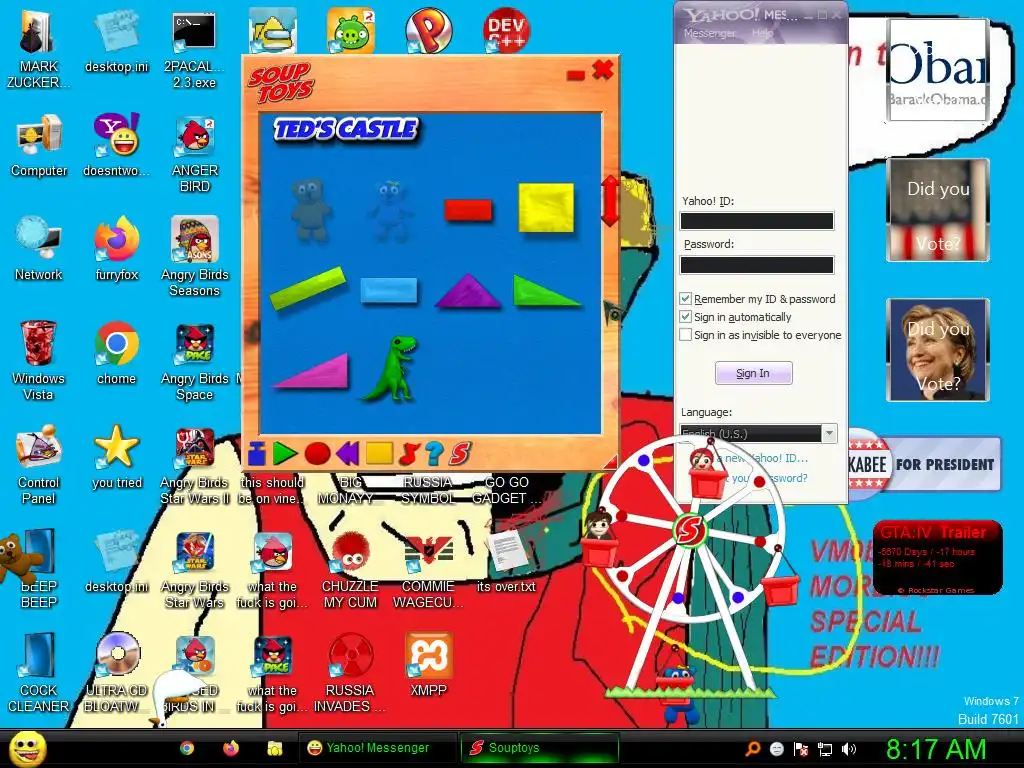Click the red up-down scroll arrow in Souptoys

[609, 200]
